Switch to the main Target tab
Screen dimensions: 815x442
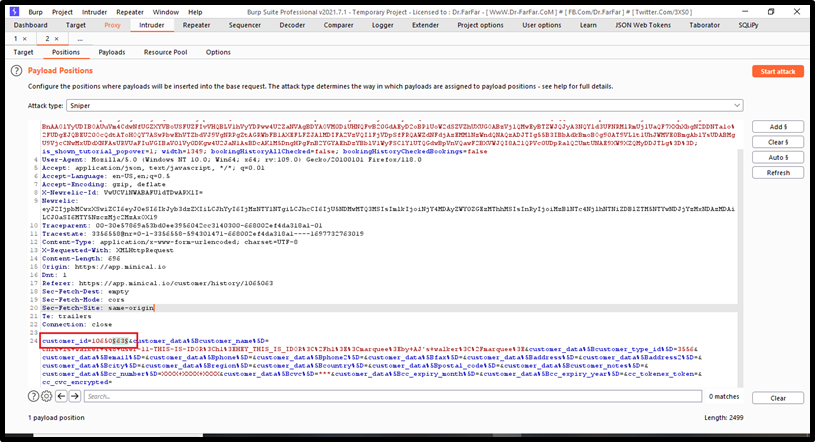pyautogui.click(x=76, y=25)
